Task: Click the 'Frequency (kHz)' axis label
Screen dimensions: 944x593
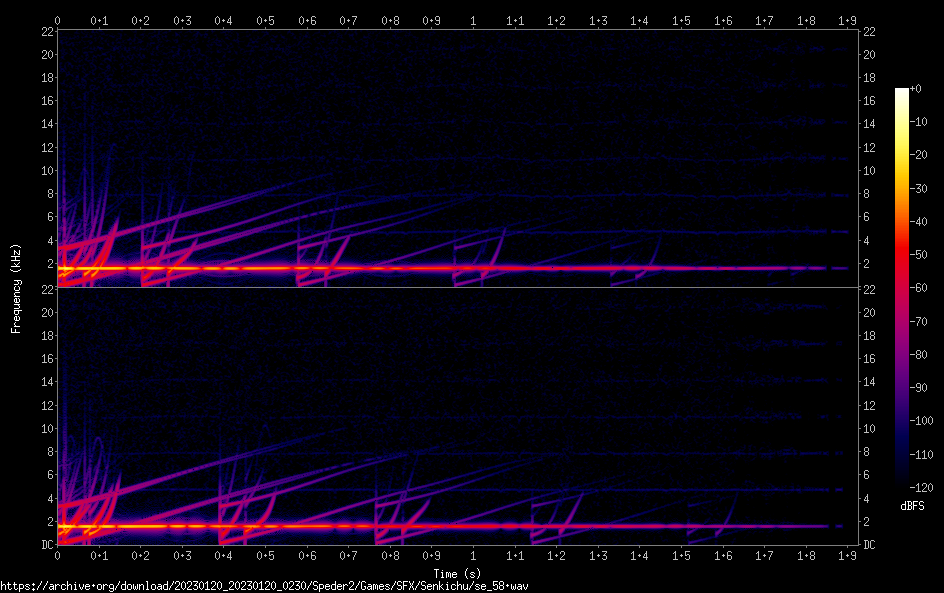Action: point(16,288)
